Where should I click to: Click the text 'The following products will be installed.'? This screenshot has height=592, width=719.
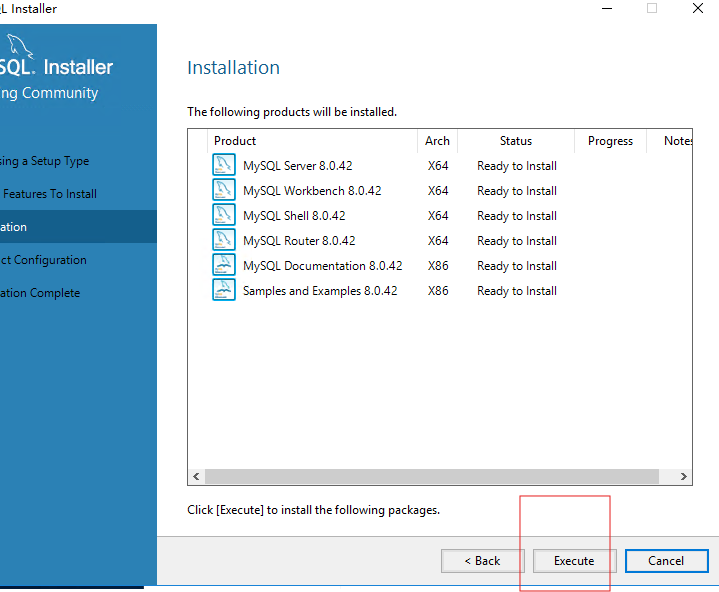point(292,112)
